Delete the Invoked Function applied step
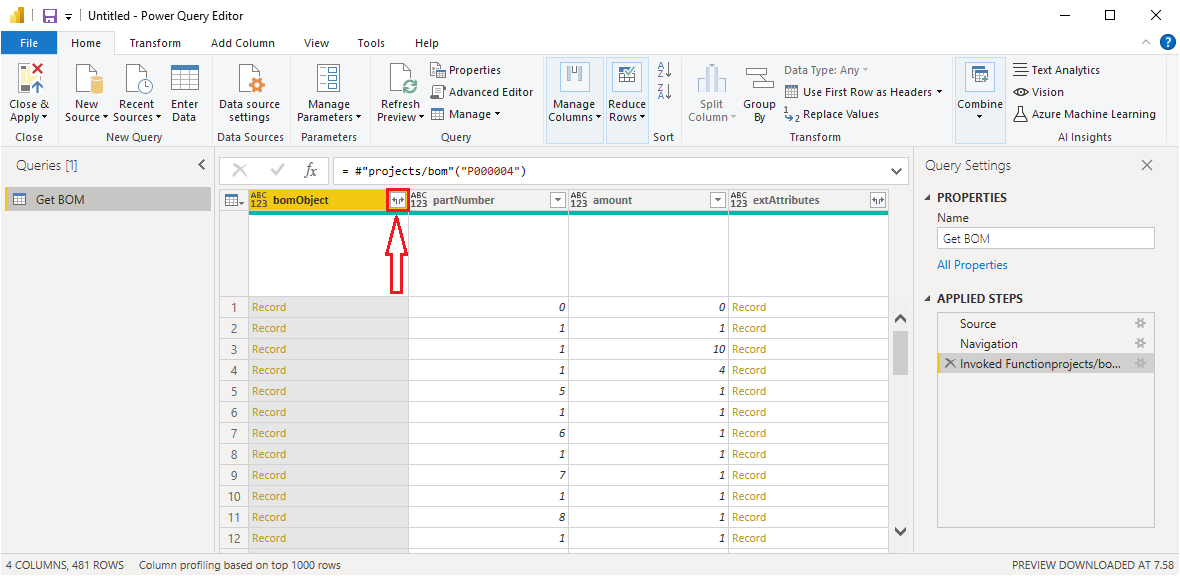The width and height of the screenshot is (1180, 576). (949, 364)
